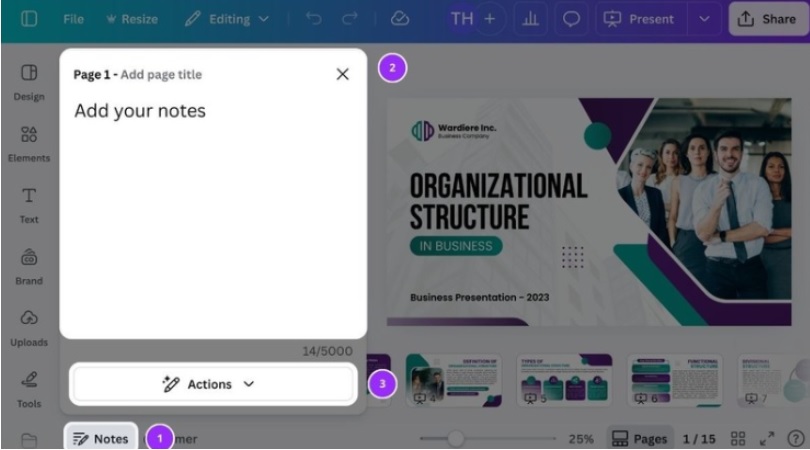Screen dimensions: 810x450
Task: Redo the last action
Action: (x=350, y=19)
